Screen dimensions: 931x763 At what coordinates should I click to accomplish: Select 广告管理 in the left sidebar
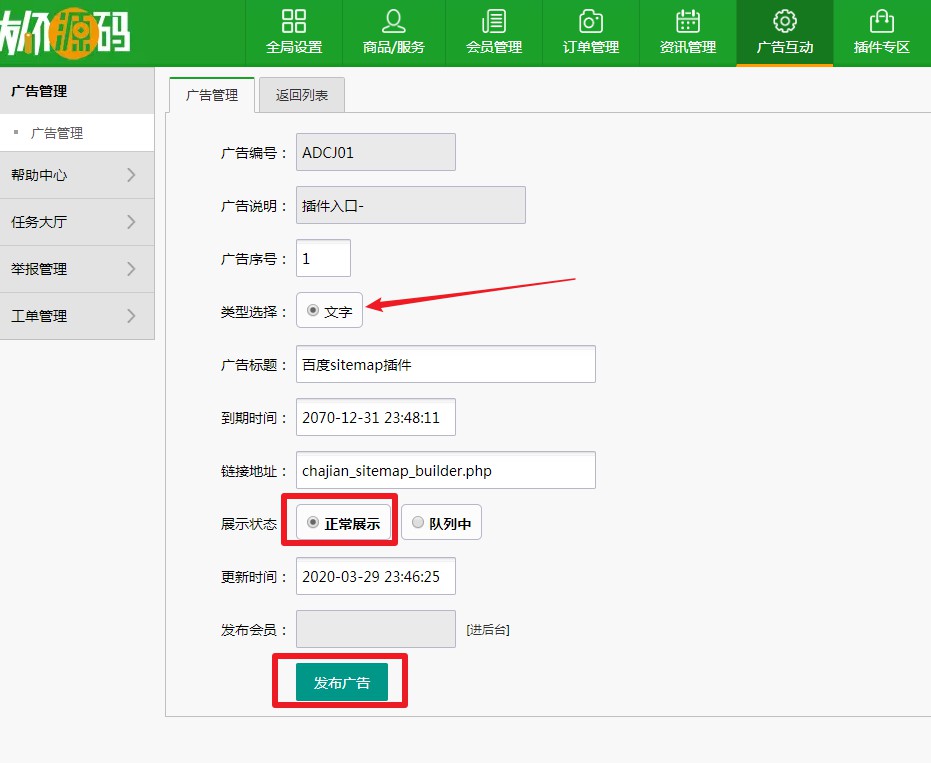[57, 133]
